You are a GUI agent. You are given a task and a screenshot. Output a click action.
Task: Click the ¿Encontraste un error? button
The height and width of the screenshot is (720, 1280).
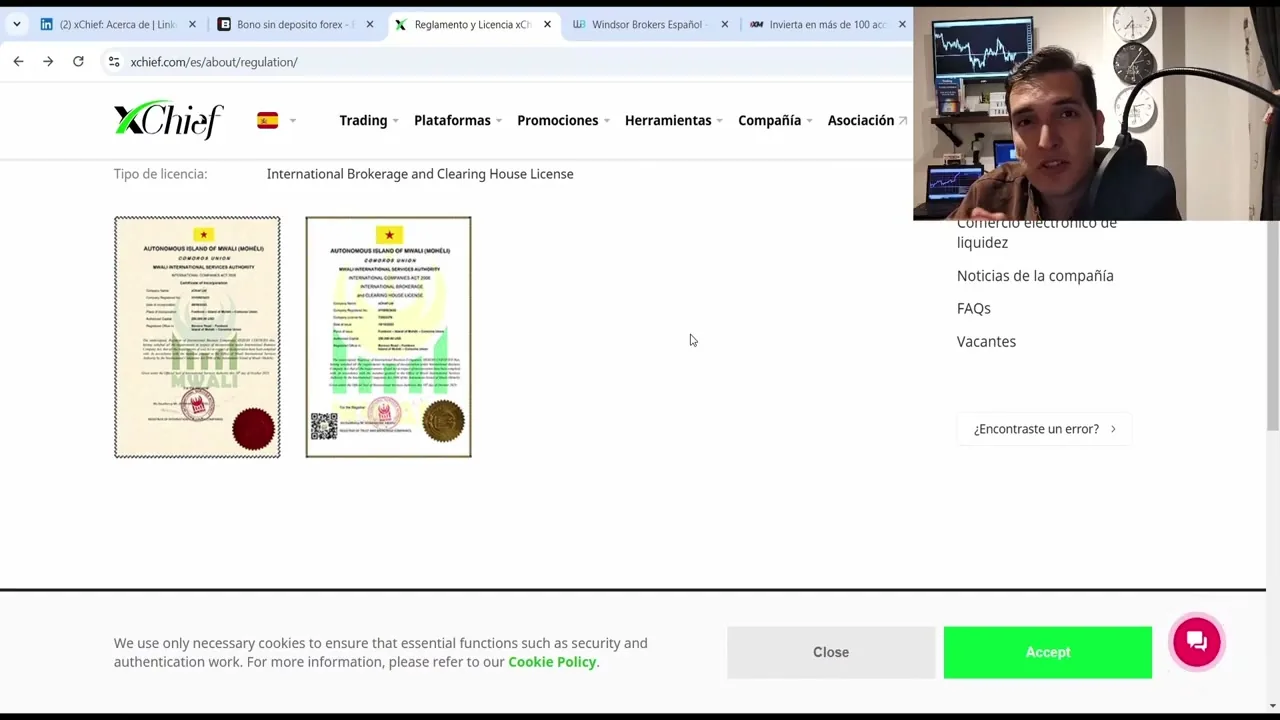coord(1044,429)
